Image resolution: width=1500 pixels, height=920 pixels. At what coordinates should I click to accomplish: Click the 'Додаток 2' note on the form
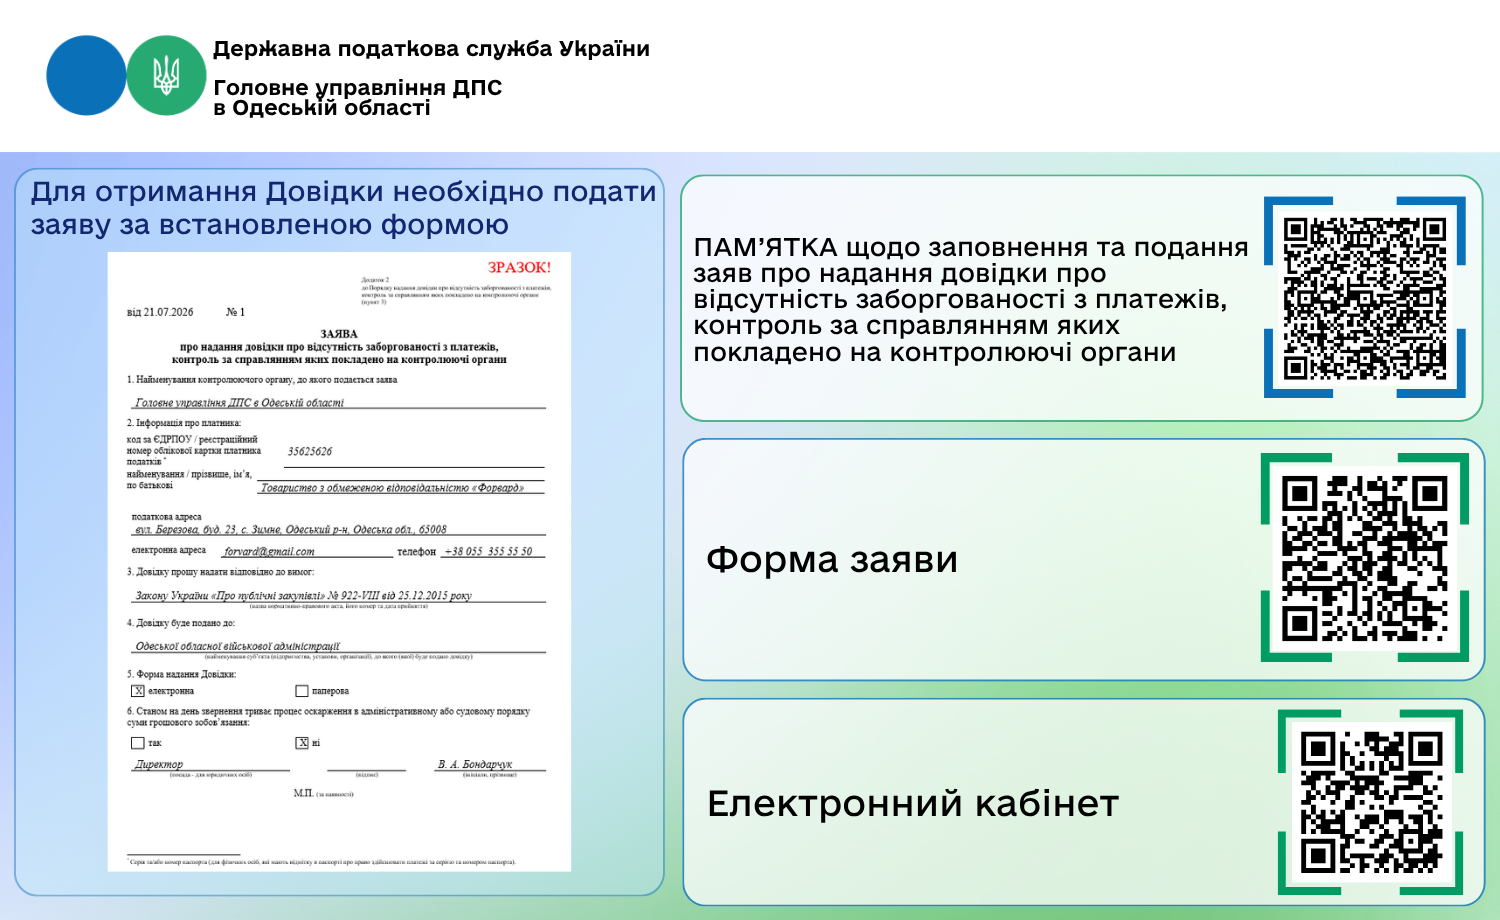tap(375, 280)
